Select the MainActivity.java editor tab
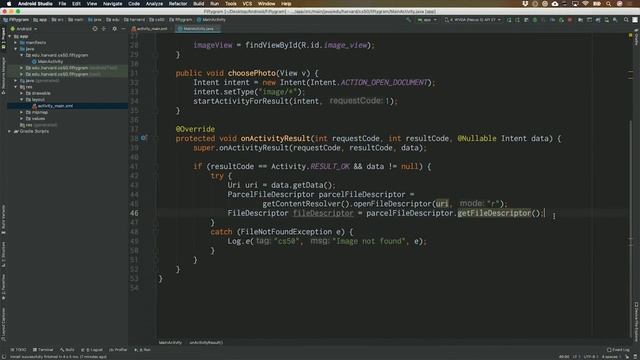Viewport: 640px width, 360px height. point(197,29)
